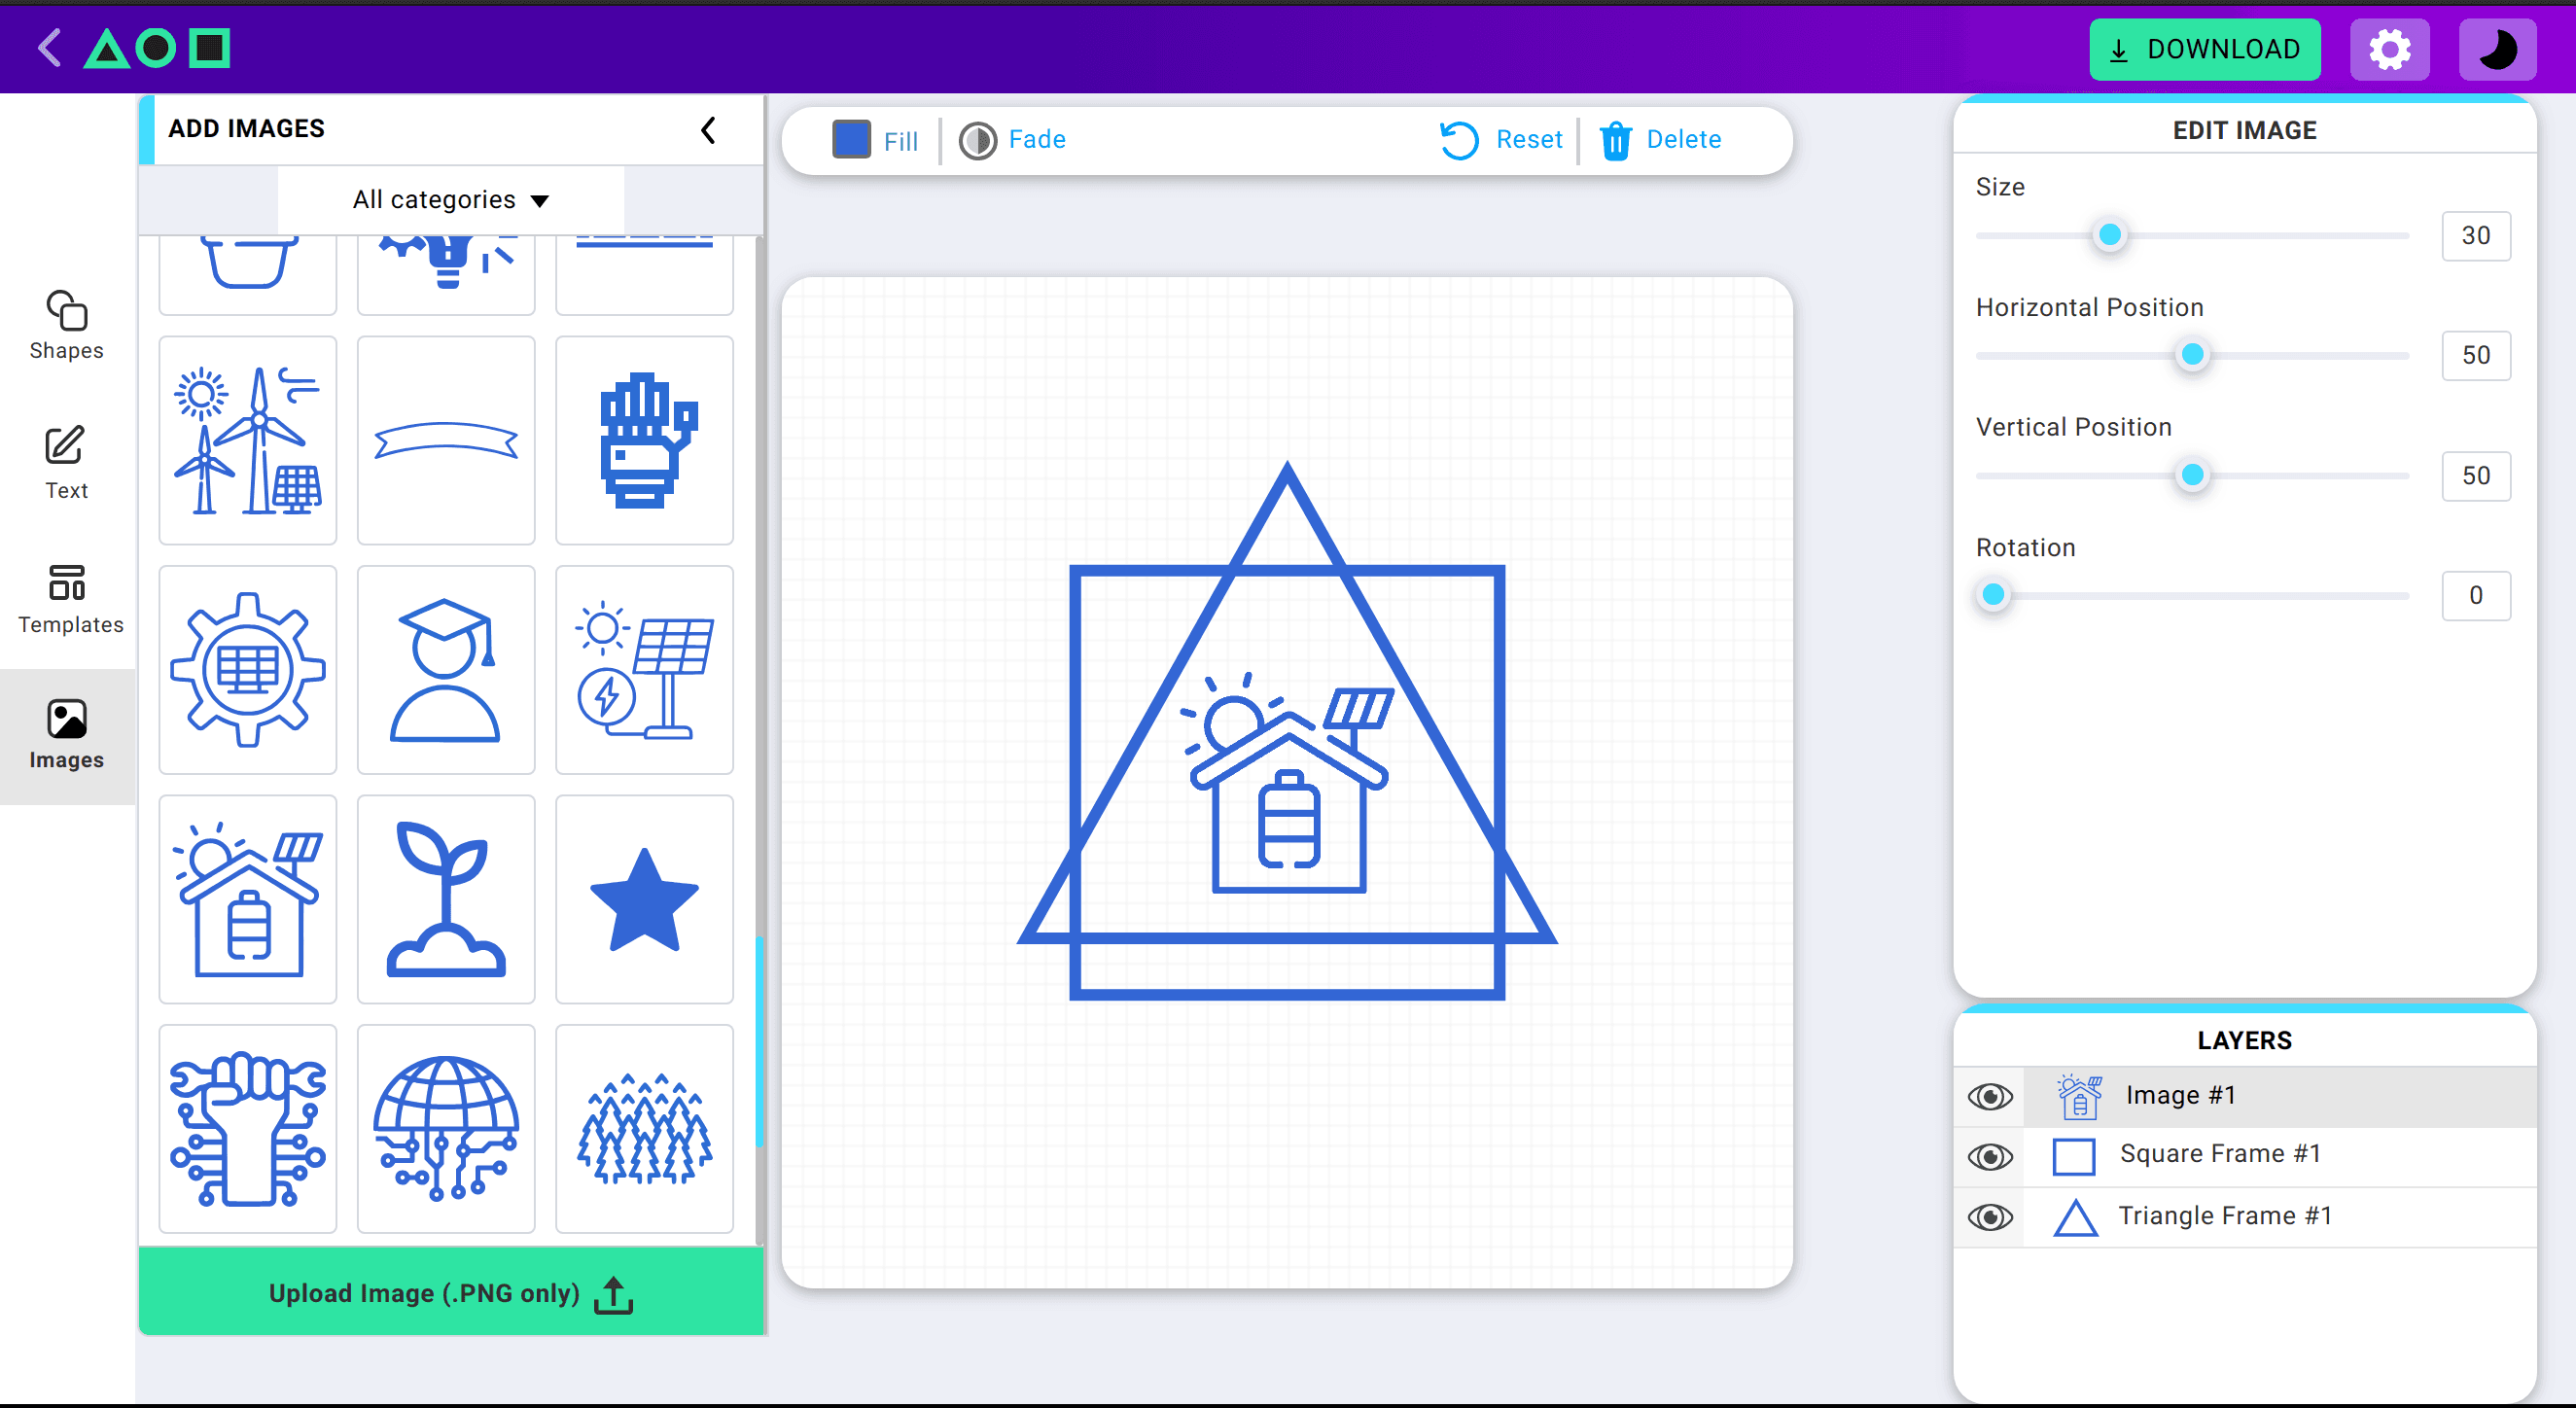Hide the Square Frame #1 layer
The height and width of the screenshot is (1408, 2576).
[x=1990, y=1156]
